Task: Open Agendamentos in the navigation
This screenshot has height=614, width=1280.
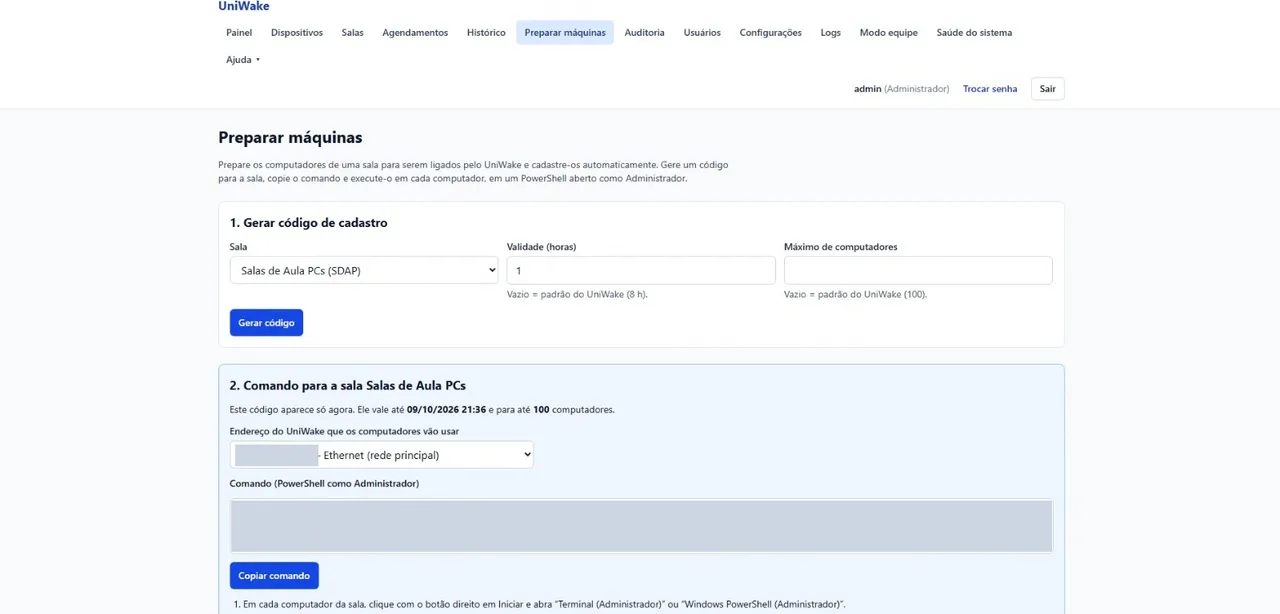Action: click(415, 33)
